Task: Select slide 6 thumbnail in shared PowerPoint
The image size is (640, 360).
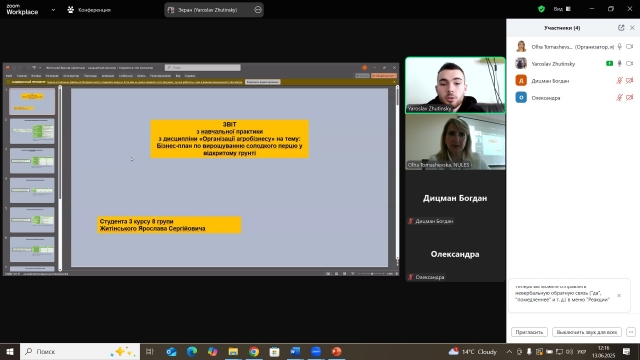Action: [32, 249]
